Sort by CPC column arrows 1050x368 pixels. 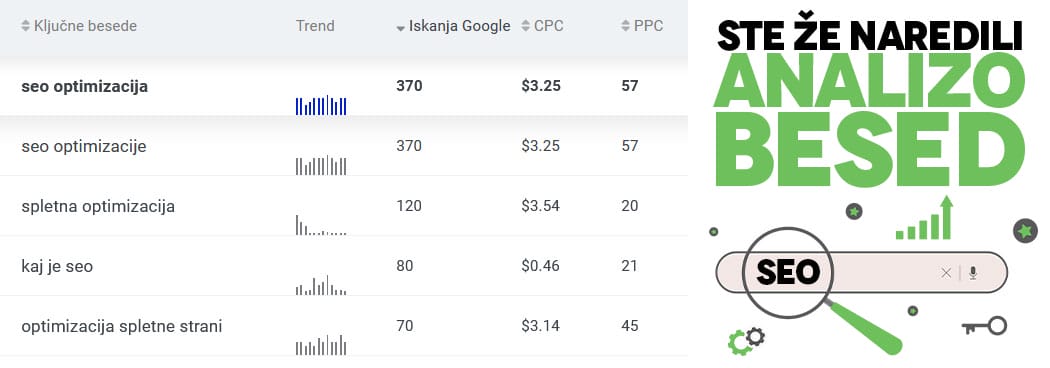click(526, 26)
